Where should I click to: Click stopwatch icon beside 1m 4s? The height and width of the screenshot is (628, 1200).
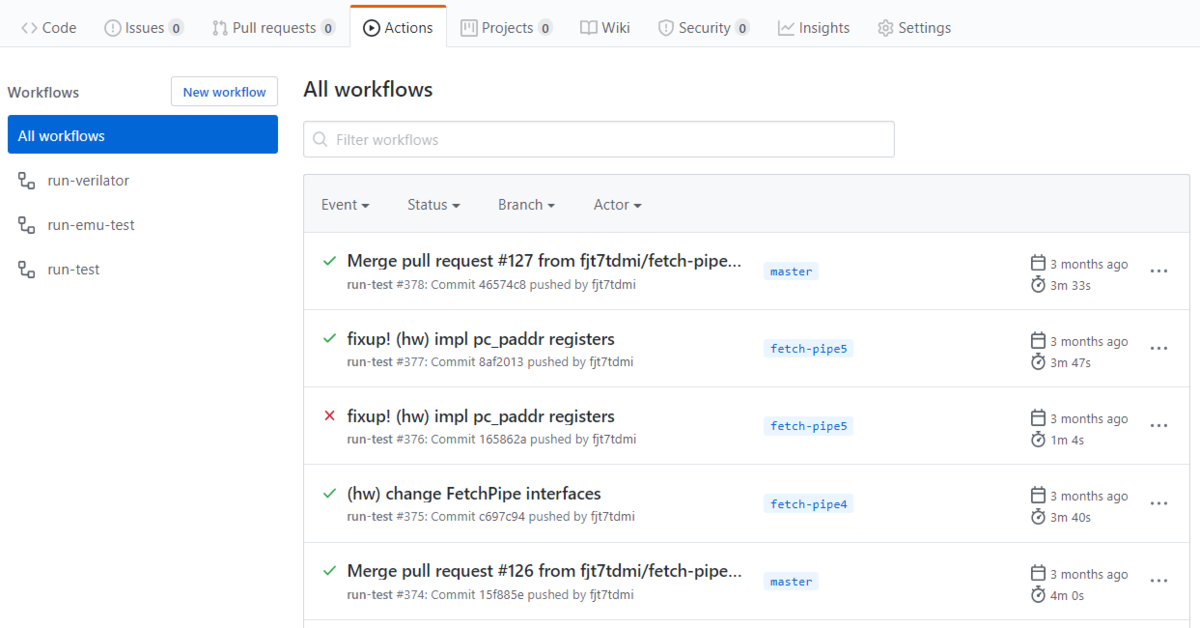[1038, 440]
